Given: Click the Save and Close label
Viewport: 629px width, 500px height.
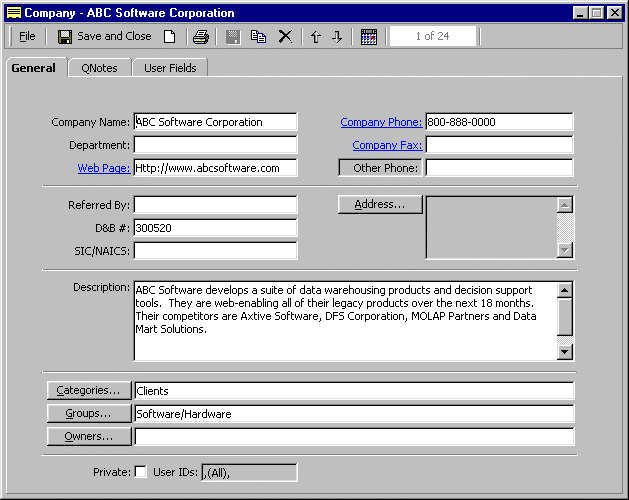Looking at the screenshot, I should (x=114, y=36).
